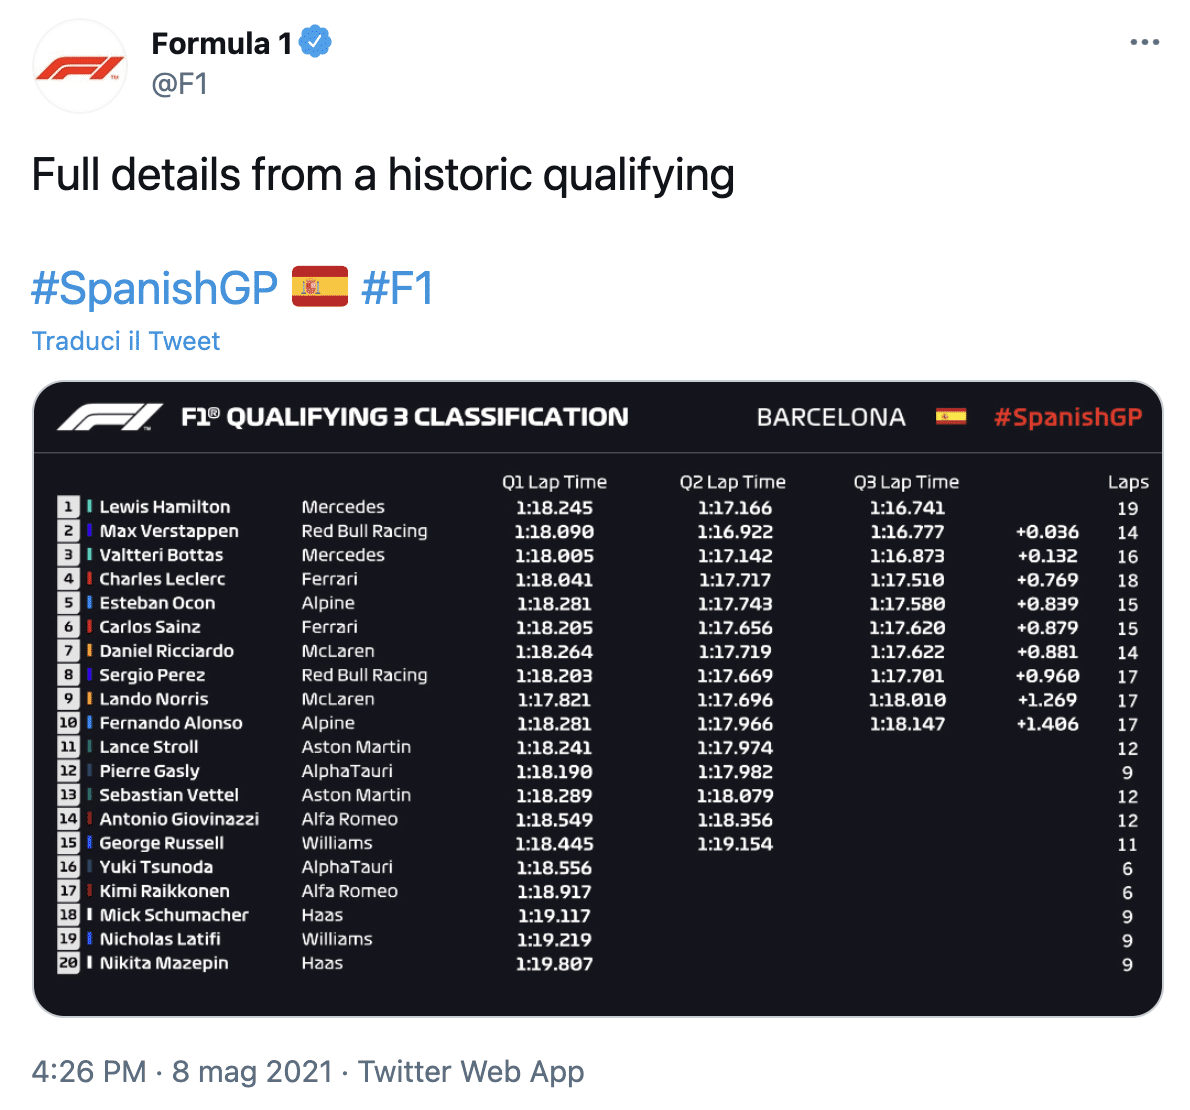Click the Q3 Lap Time column header

[x=906, y=482]
